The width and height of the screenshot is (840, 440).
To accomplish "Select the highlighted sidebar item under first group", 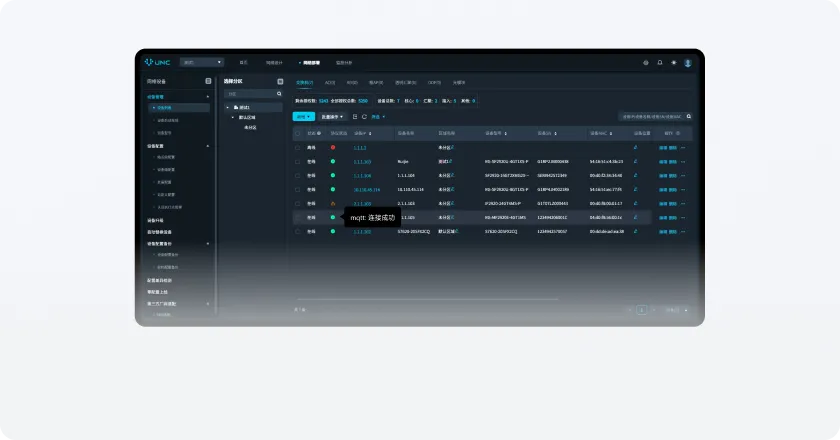I will (x=179, y=108).
